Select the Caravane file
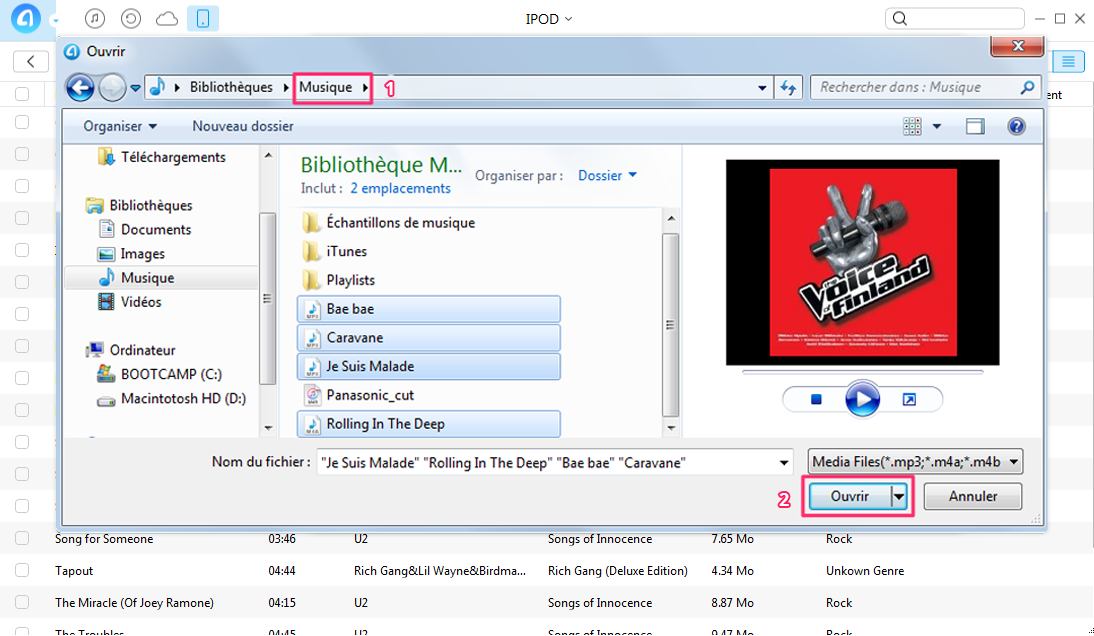Image resolution: width=1094 pixels, height=636 pixels. coord(428,338)
